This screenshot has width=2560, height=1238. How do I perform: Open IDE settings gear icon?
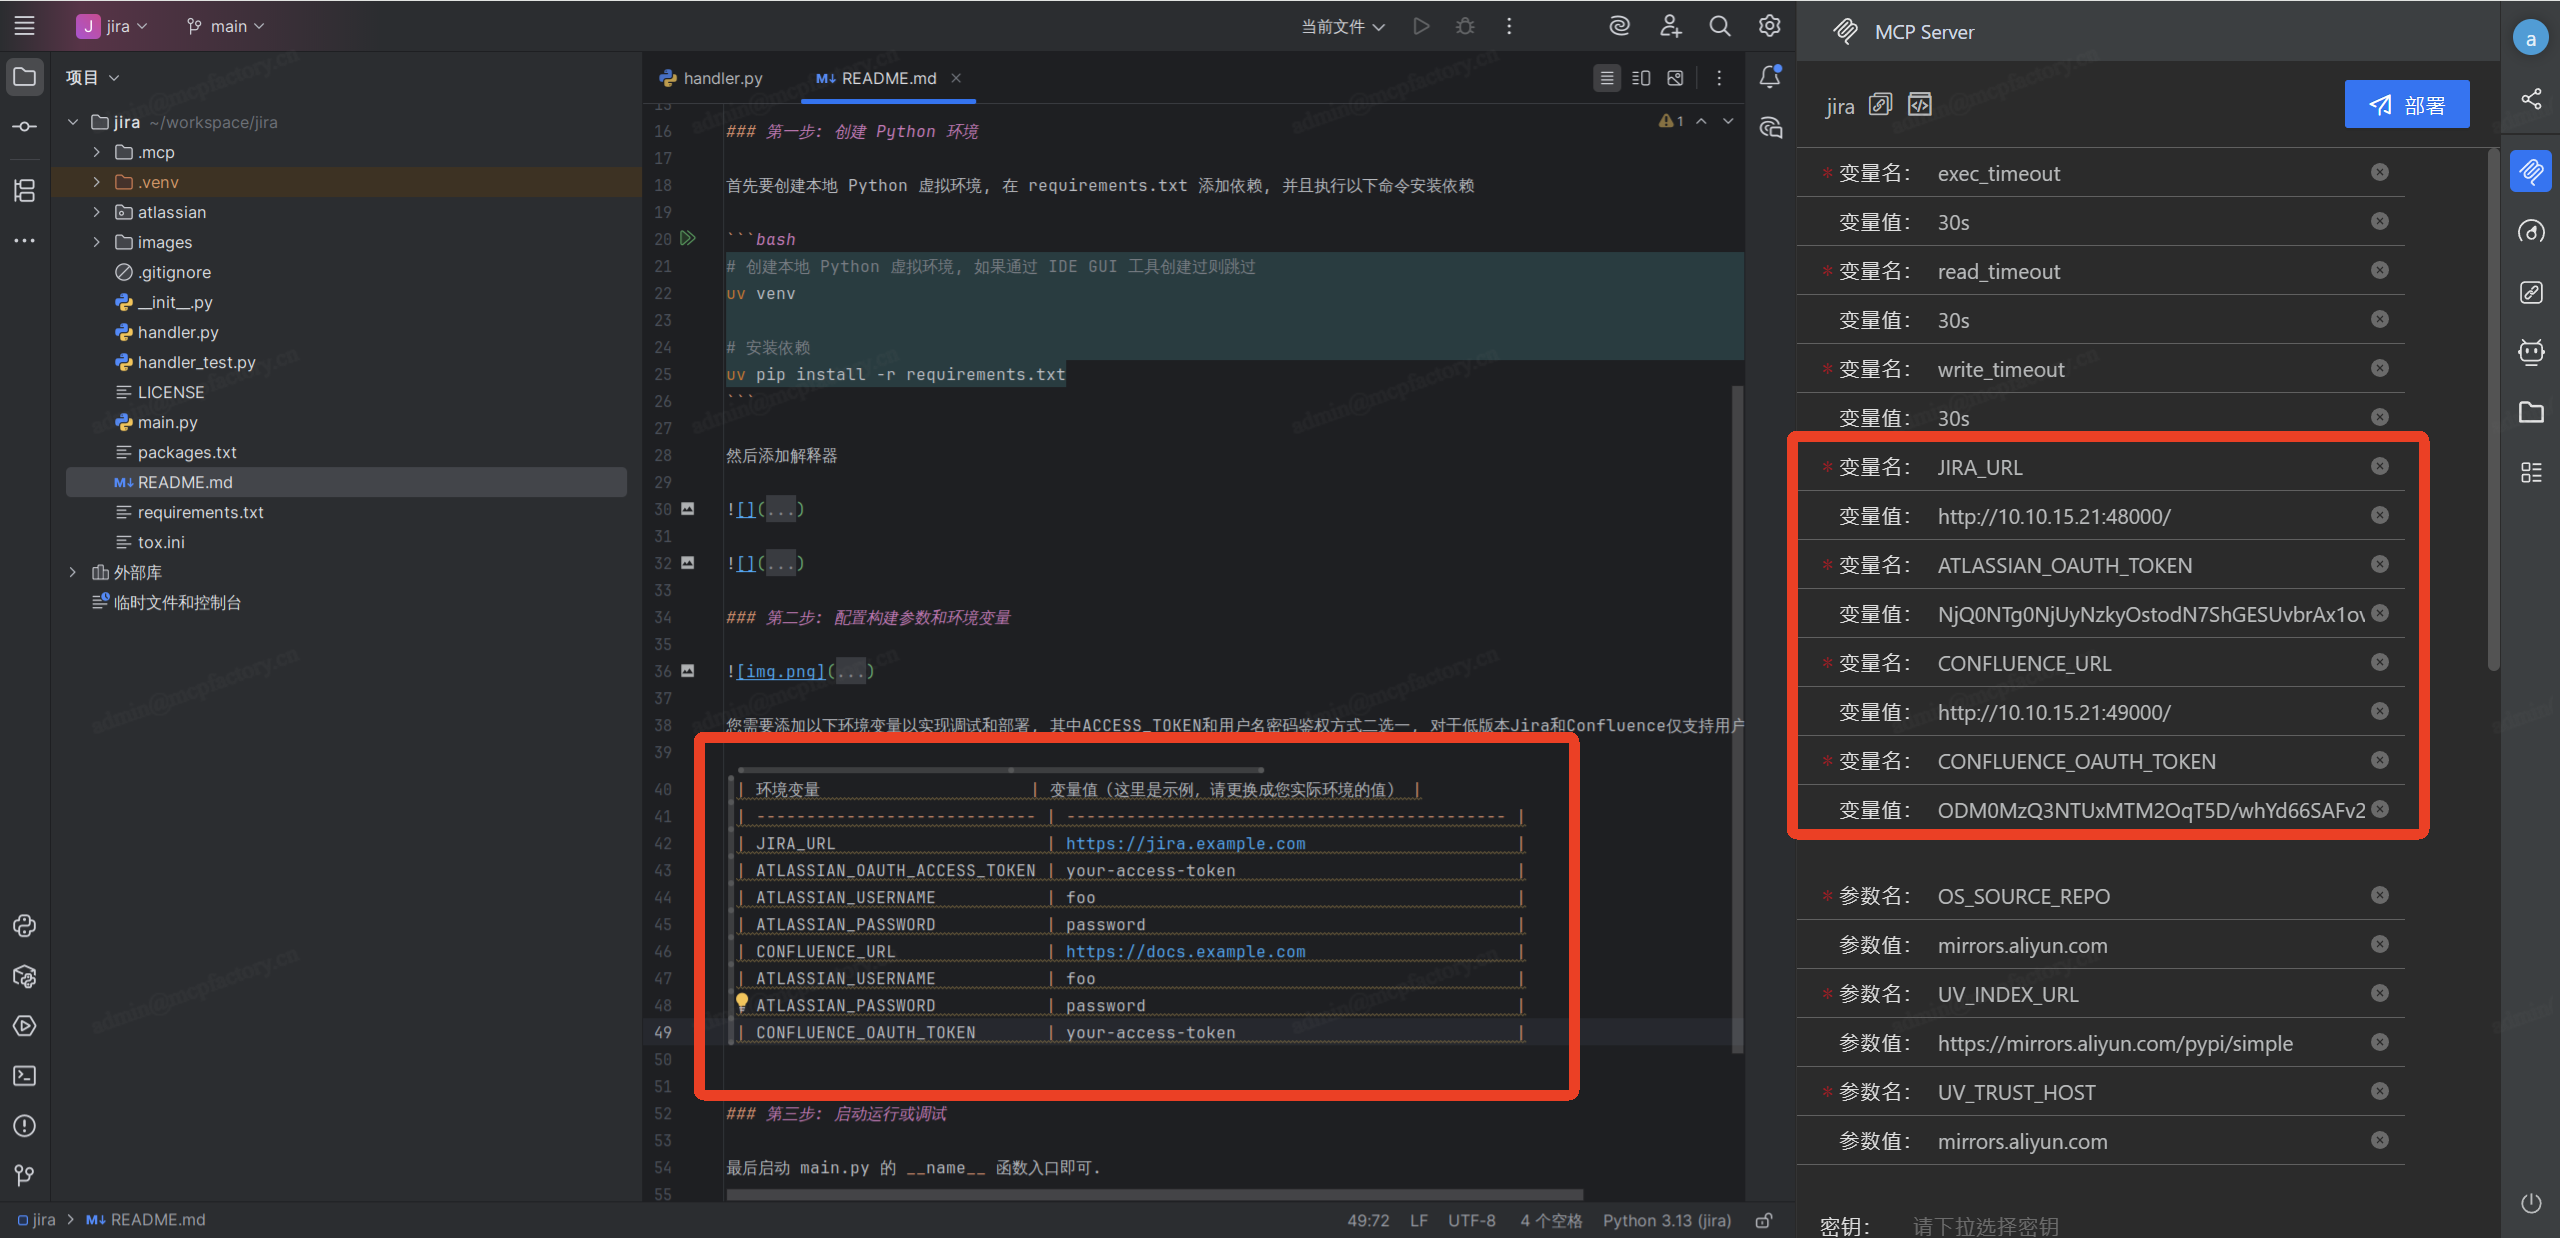1769,27
